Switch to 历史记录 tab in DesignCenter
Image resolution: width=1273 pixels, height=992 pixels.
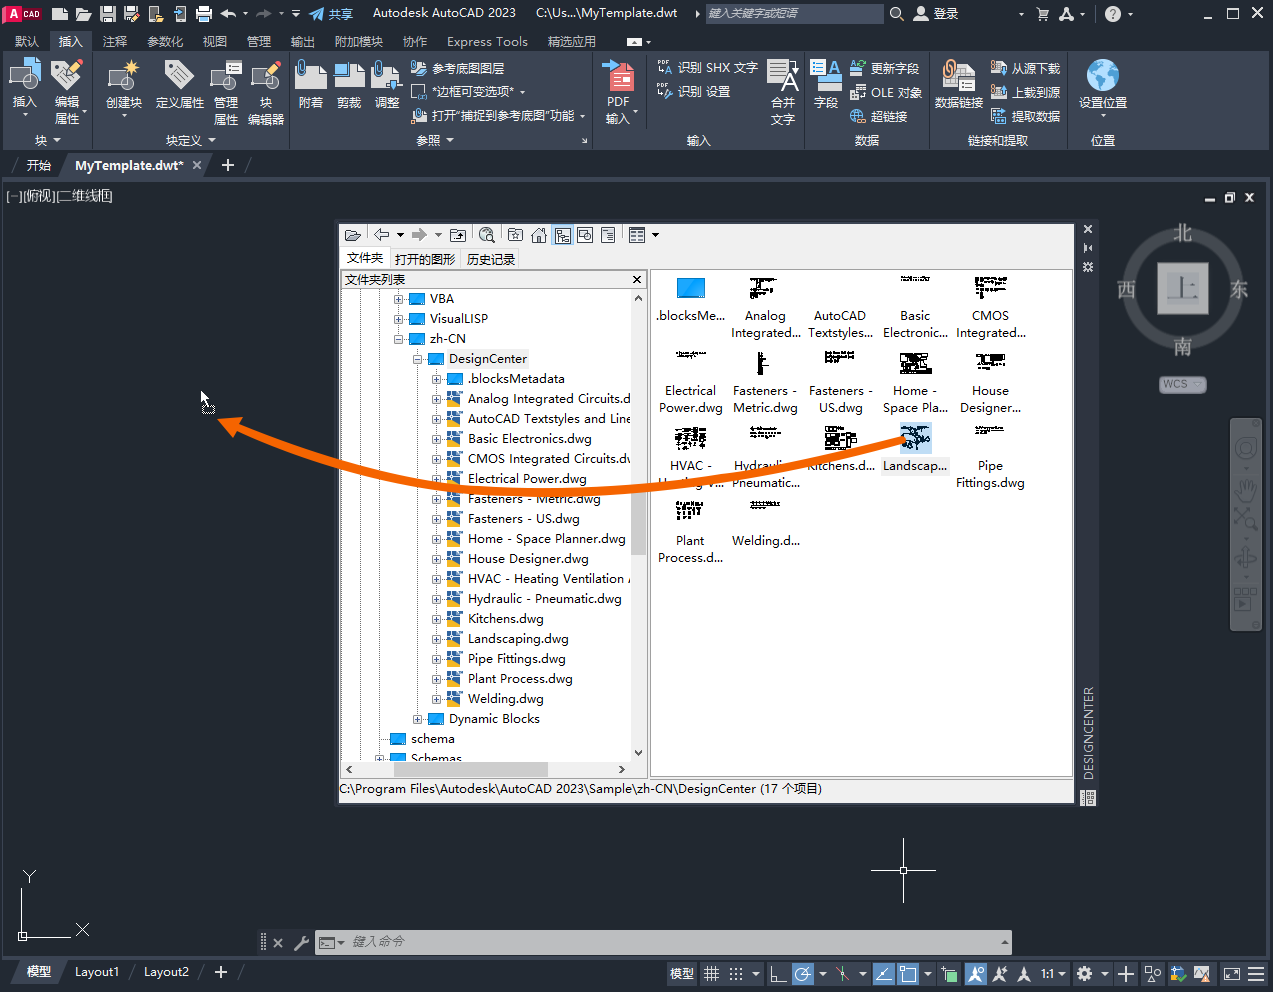coord(491,259)
